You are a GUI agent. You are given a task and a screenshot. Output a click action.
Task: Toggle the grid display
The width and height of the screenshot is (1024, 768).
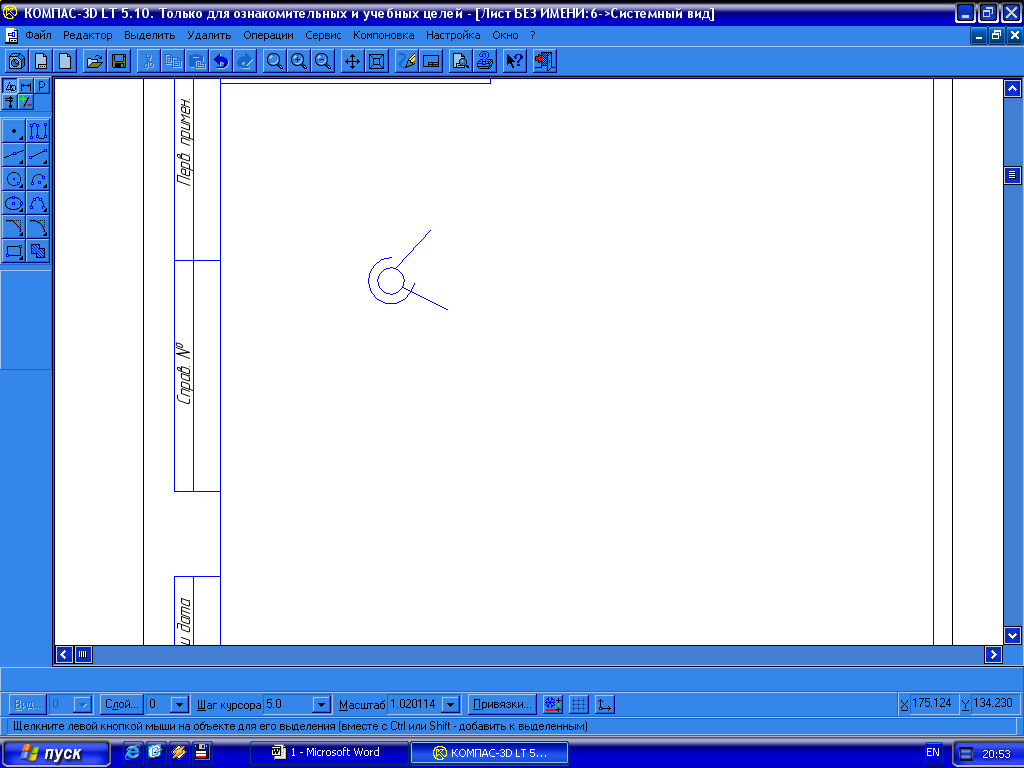click(579, 704)
